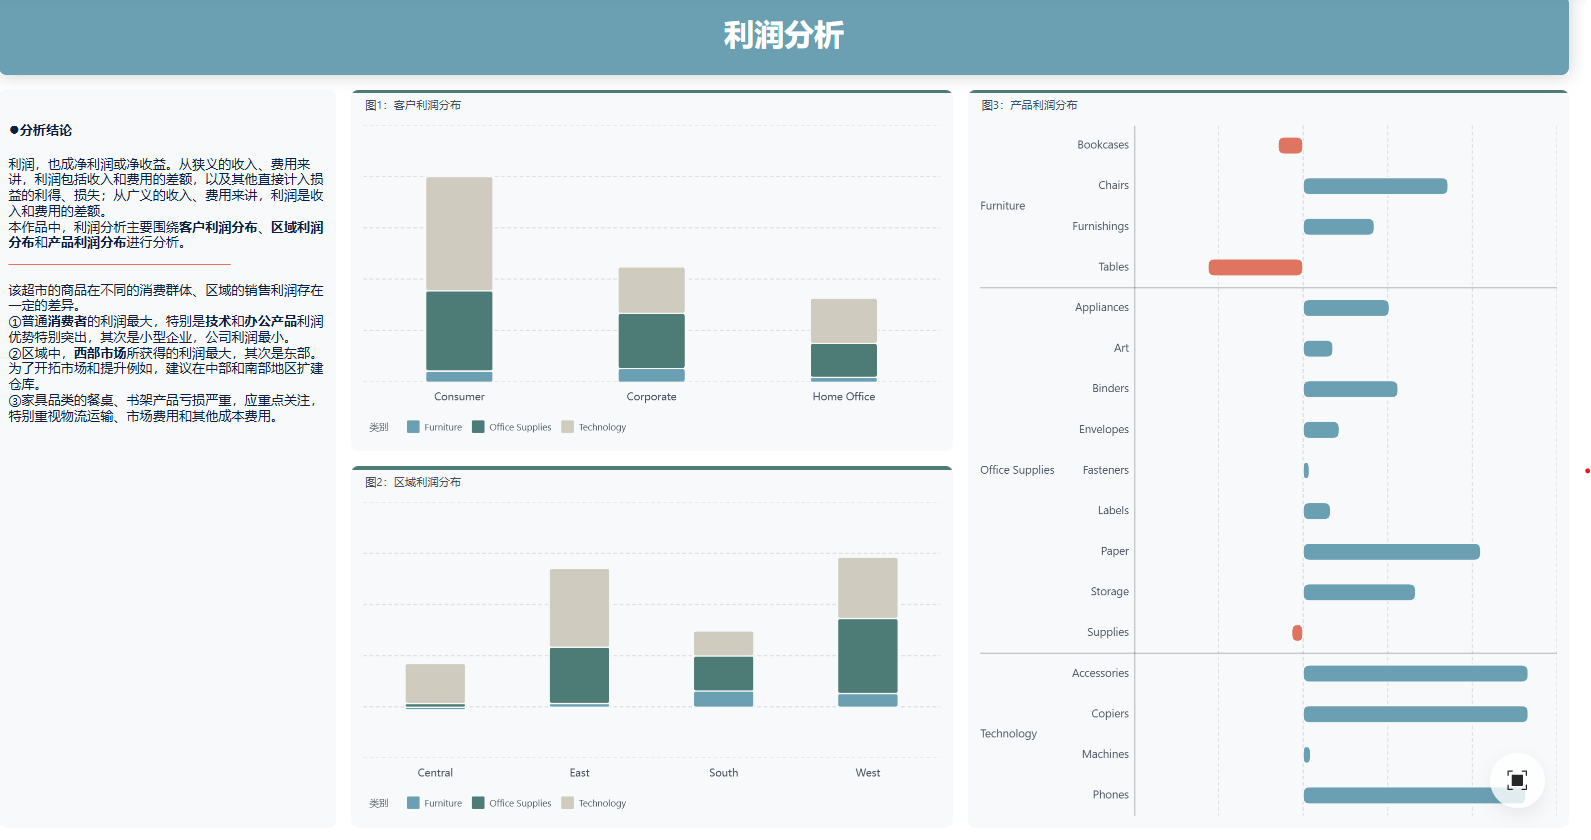This screenshot has width=1591, height=840.
Task: Select Home Office Technology bar segment
Action: [843, 321]
